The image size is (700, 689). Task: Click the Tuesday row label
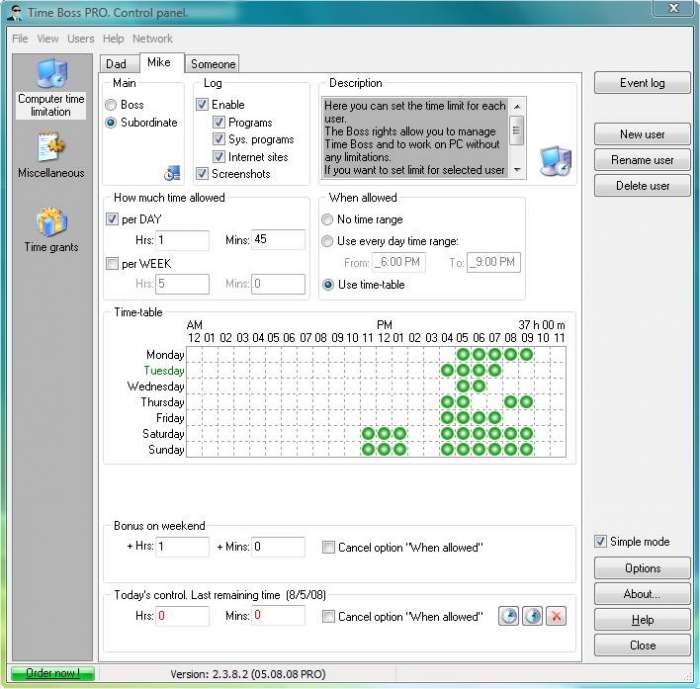[164, 371]
